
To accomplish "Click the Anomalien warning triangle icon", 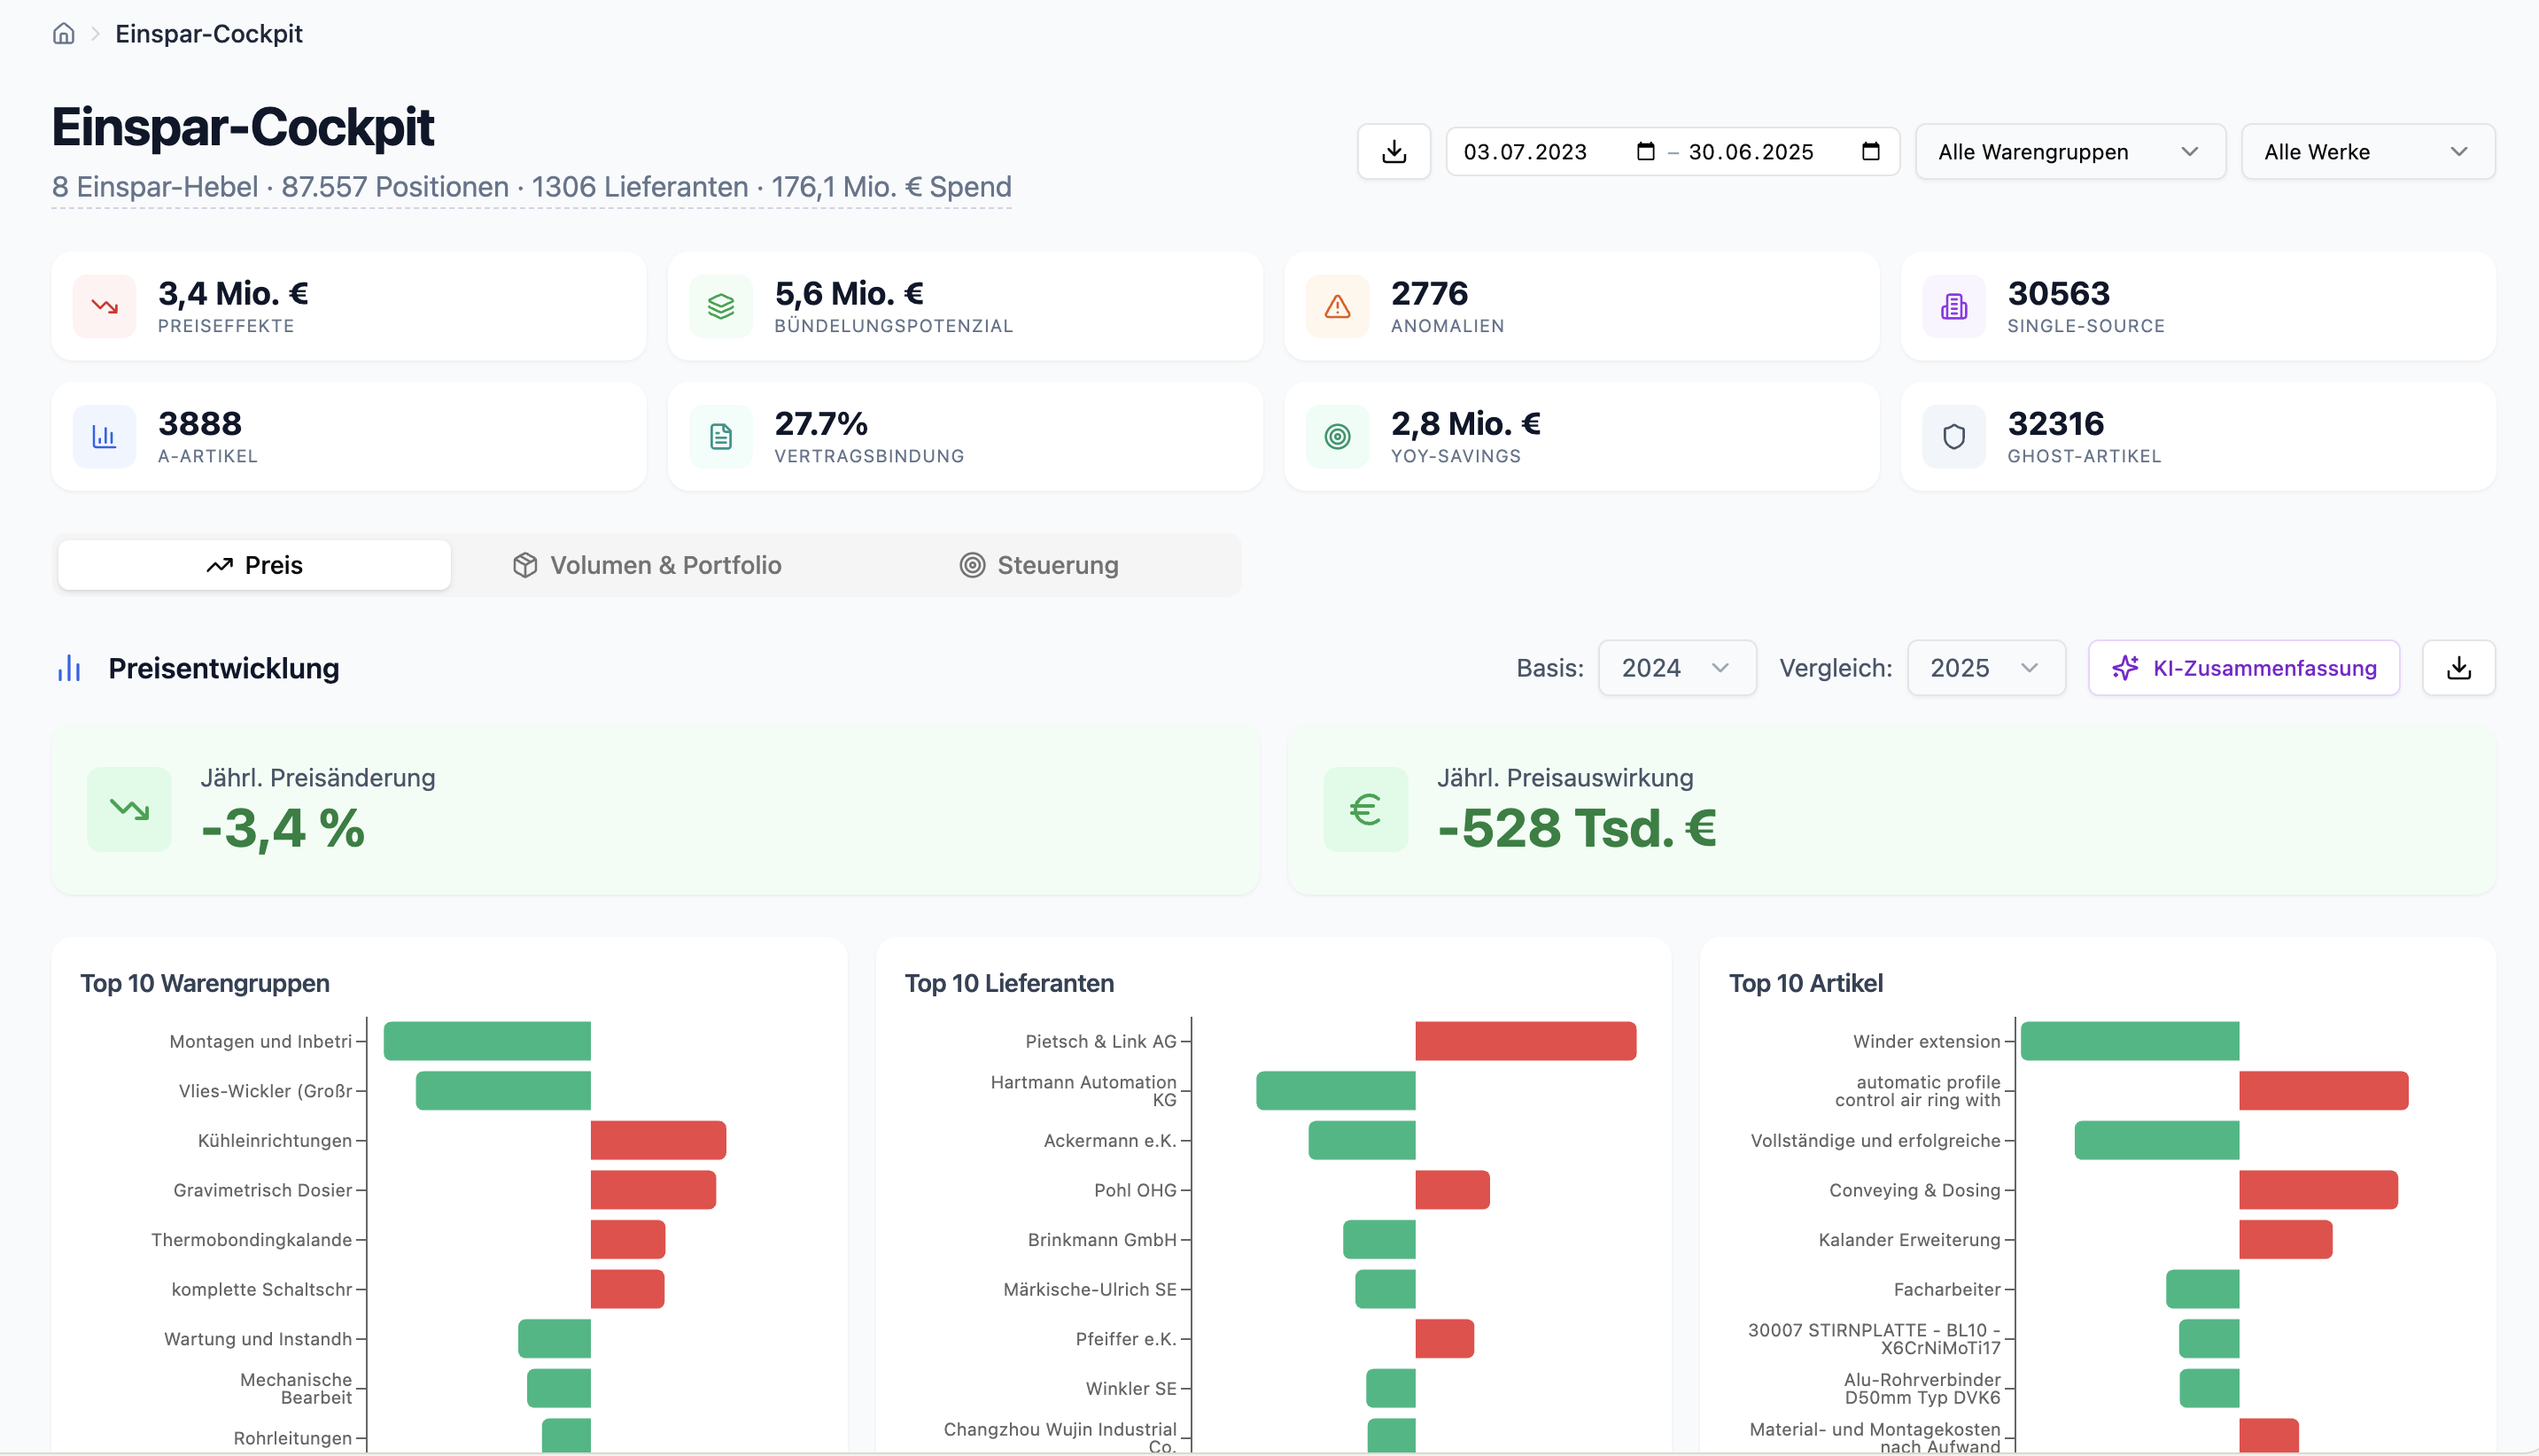I will click(x=1337, y=306).
